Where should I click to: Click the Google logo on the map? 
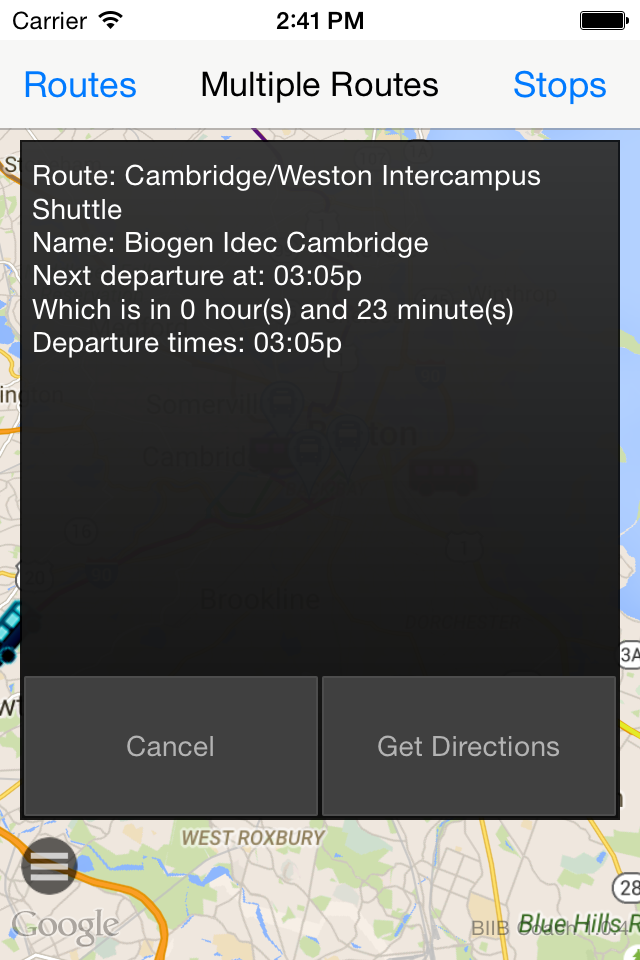click(64, 925)
